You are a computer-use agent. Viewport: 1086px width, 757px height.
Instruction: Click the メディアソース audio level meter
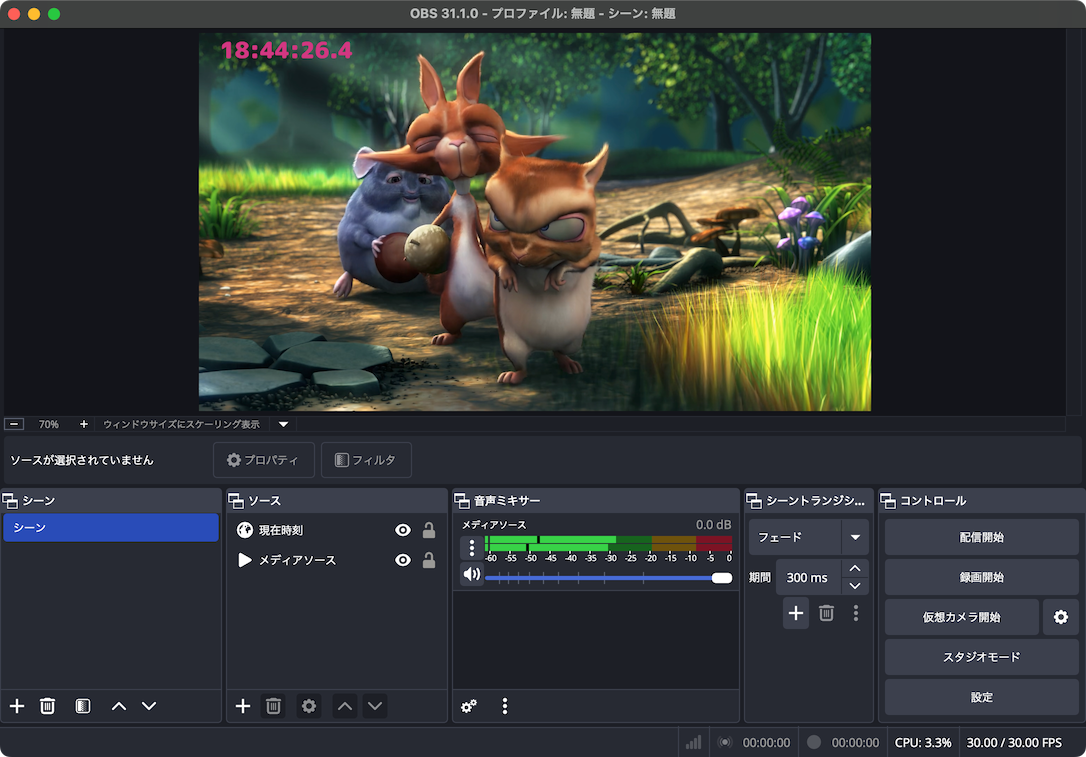click(609, 543)
